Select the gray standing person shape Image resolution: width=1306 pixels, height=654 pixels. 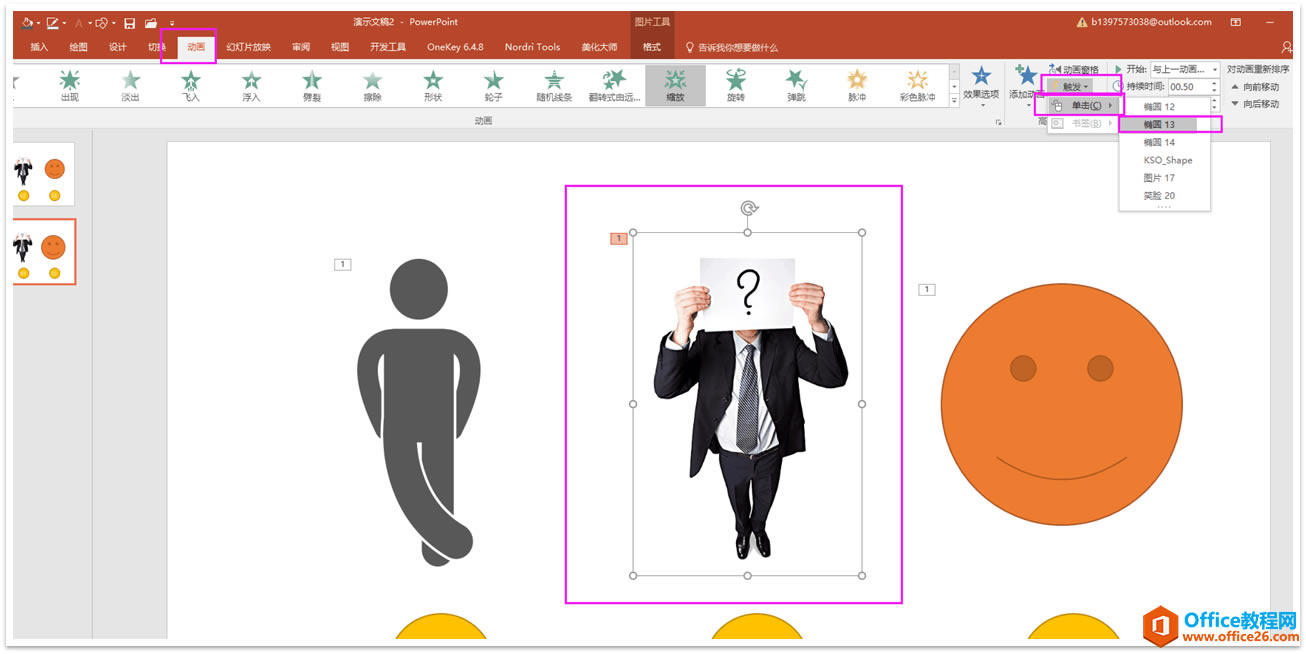point(417,410)
